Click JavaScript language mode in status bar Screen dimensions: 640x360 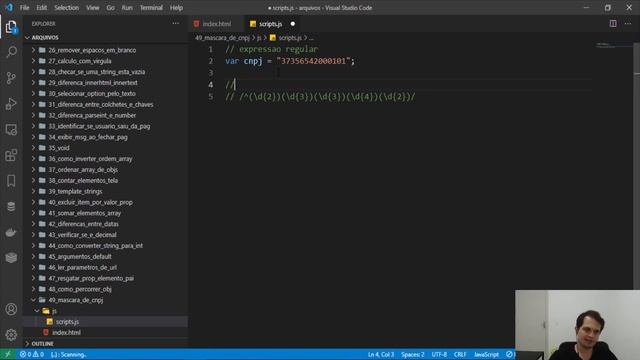486,354
